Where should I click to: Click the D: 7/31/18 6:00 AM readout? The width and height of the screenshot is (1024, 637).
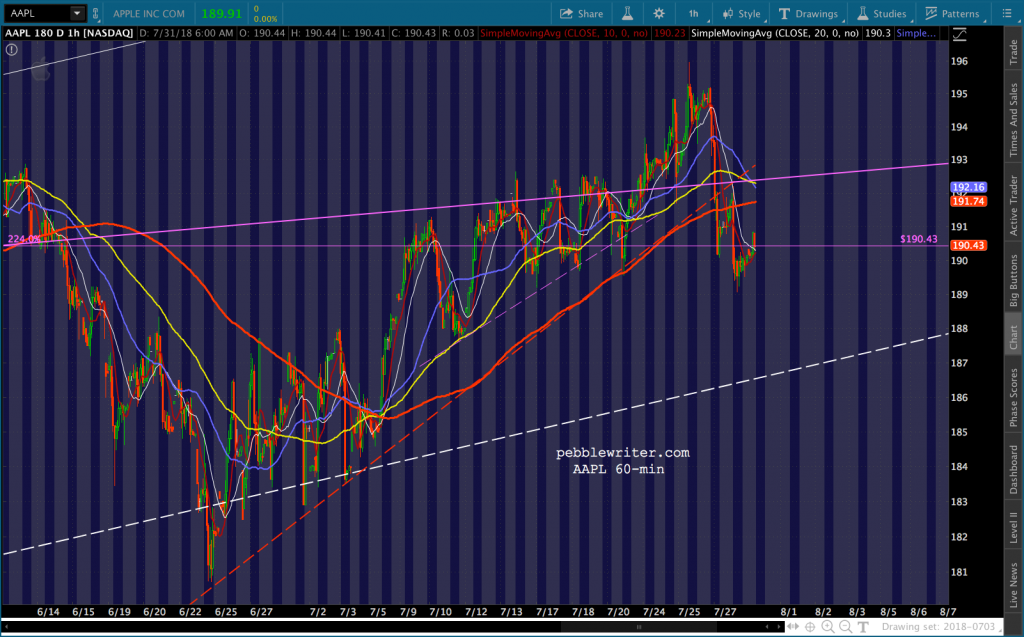pos(186,33)
